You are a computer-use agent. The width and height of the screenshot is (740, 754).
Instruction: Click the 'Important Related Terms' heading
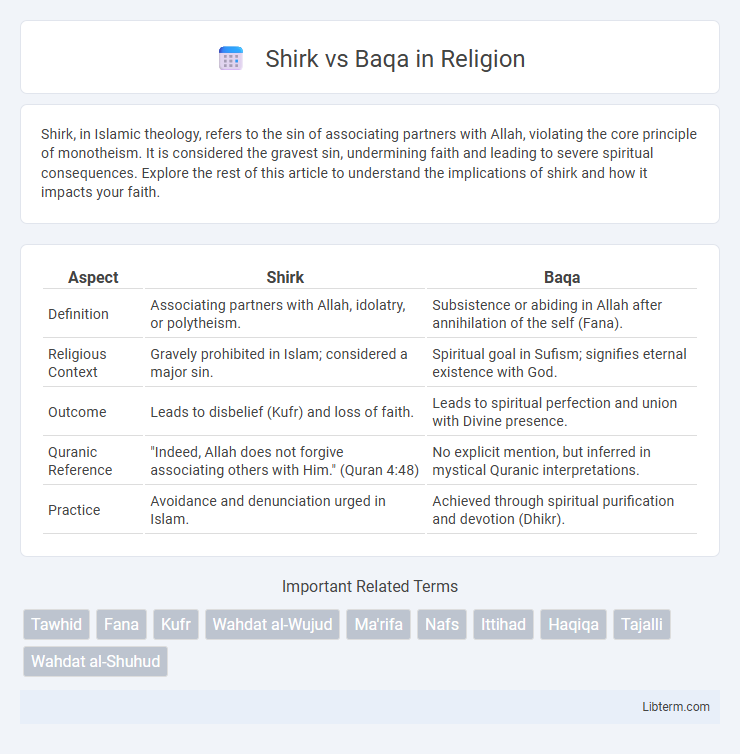click(370, 586)
